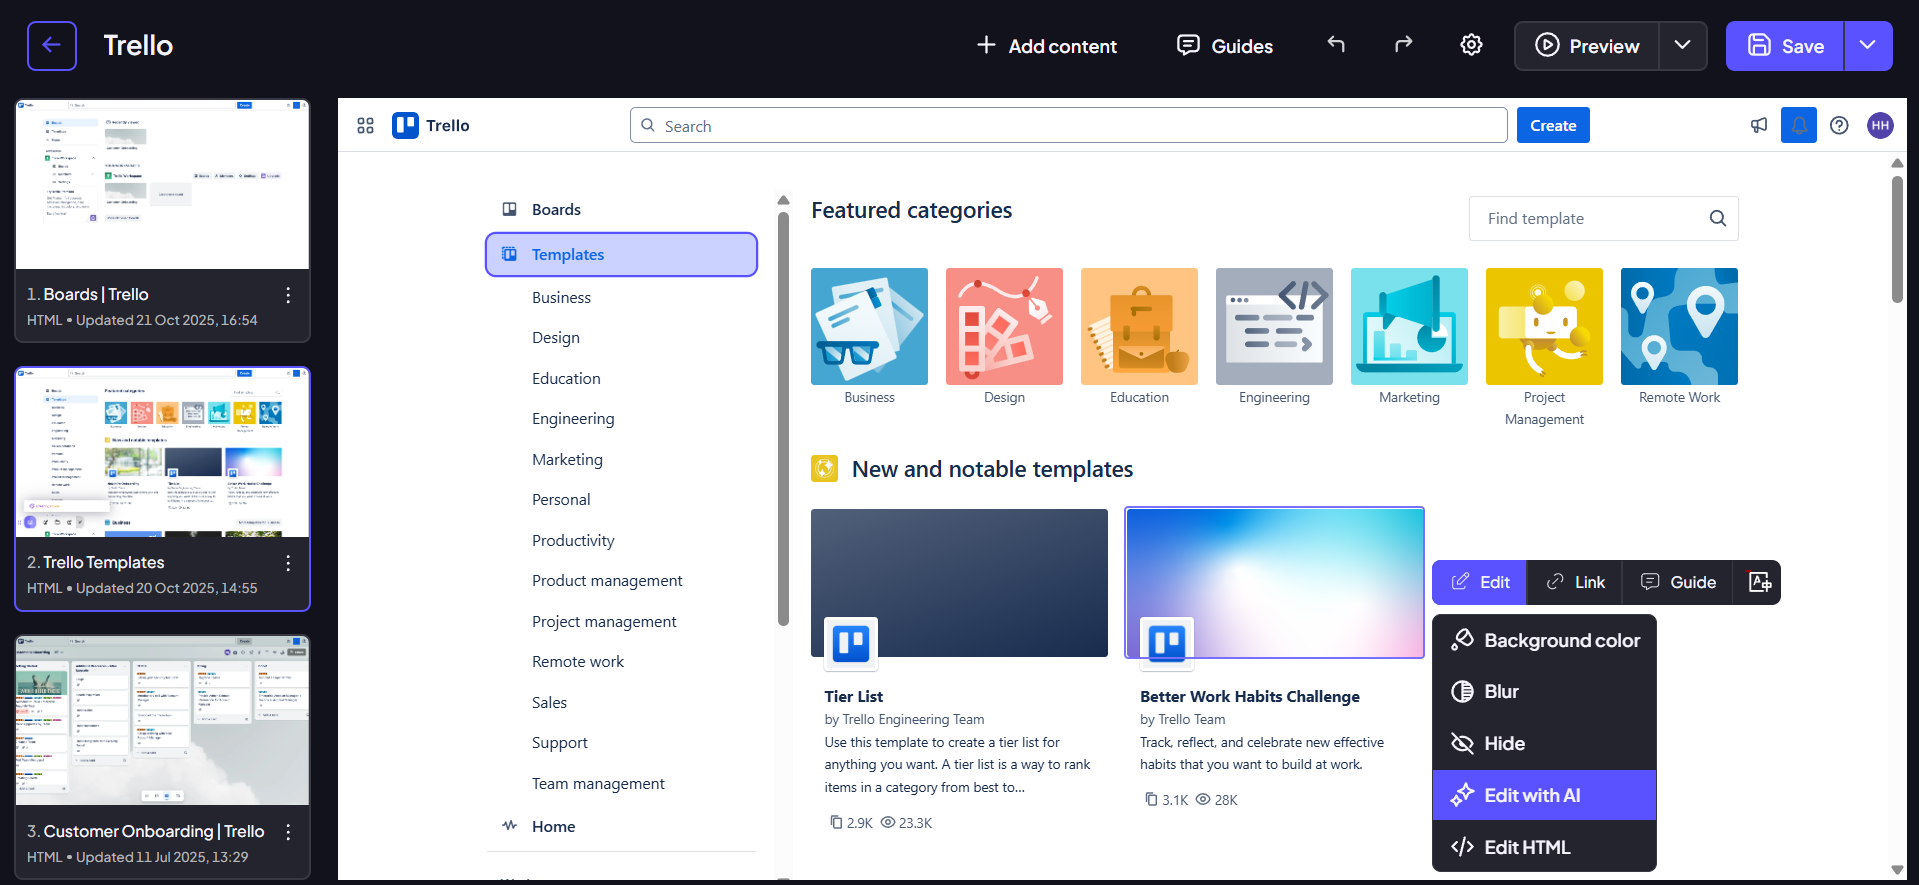The width and height of the screenshot is (1919, 885).
Task: Select Background color menu option
Action: [x=1544, y=640]
